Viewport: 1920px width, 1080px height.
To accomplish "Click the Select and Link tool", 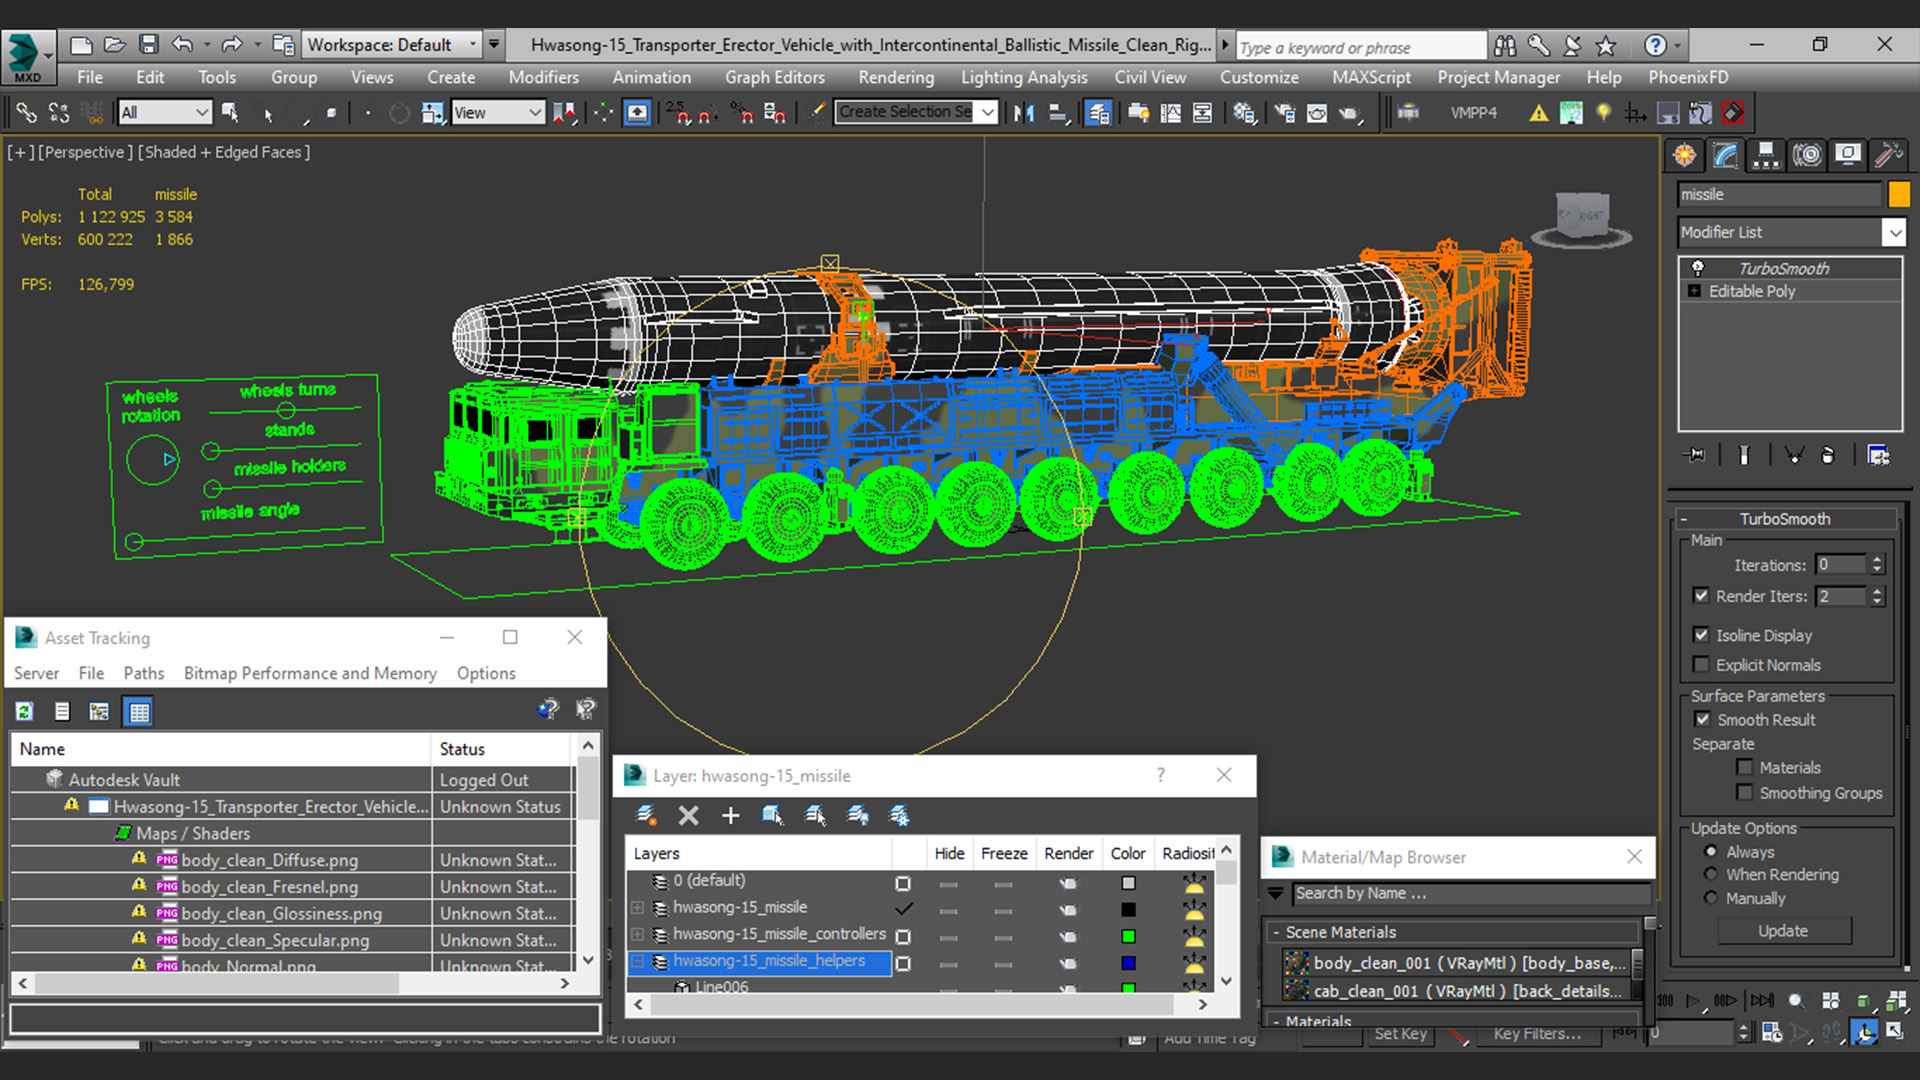I will [x=27, y=113].
